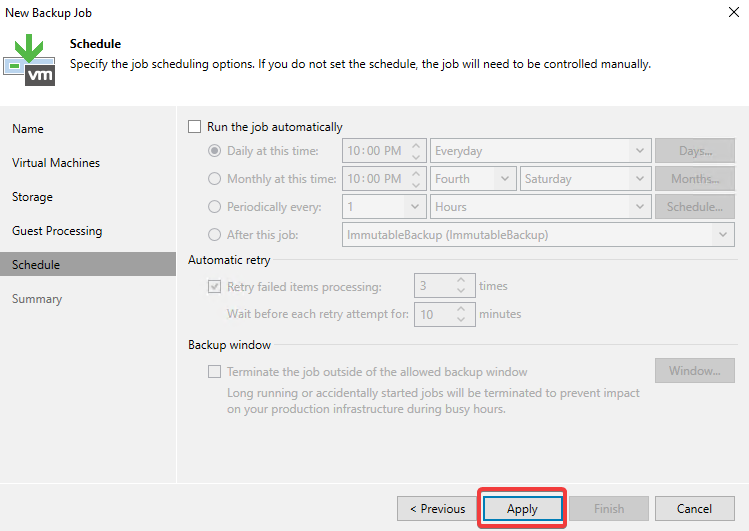Increase retry failed items count up arrow

point(461,281)
